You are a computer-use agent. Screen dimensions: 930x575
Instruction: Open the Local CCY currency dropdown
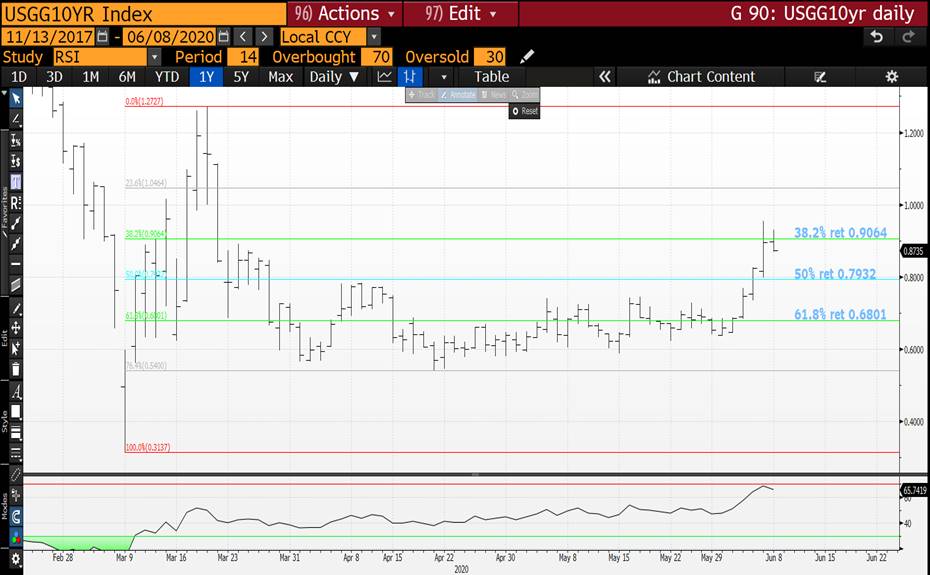(374, 37)
